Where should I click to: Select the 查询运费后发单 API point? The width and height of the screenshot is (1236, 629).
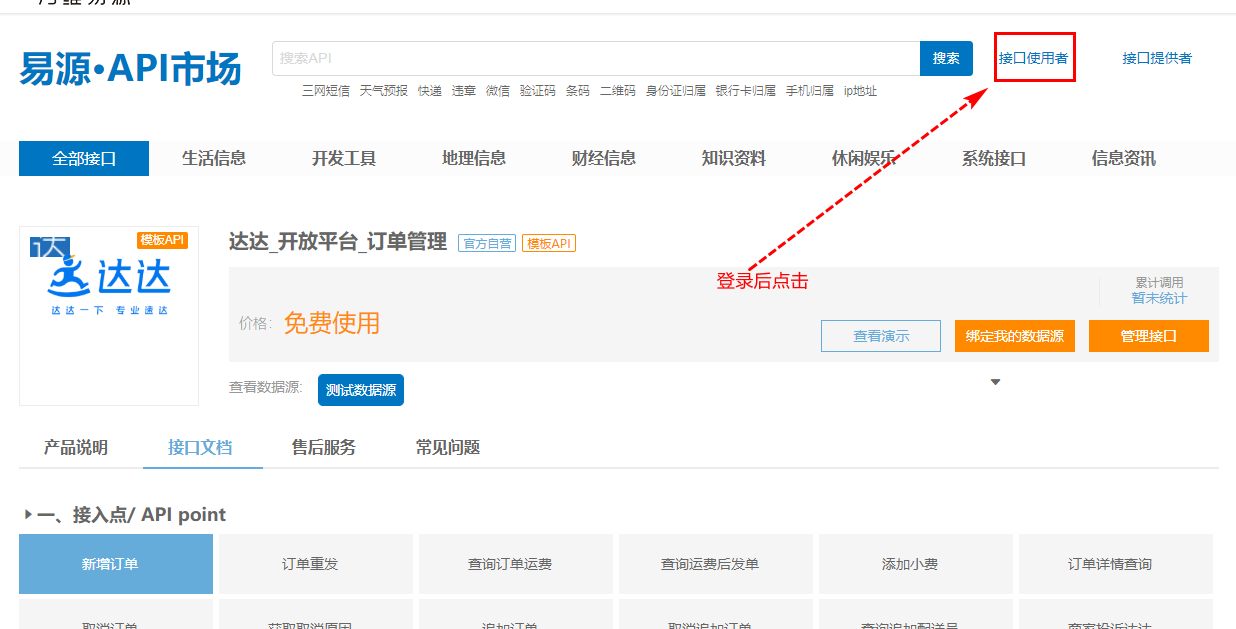716,564
